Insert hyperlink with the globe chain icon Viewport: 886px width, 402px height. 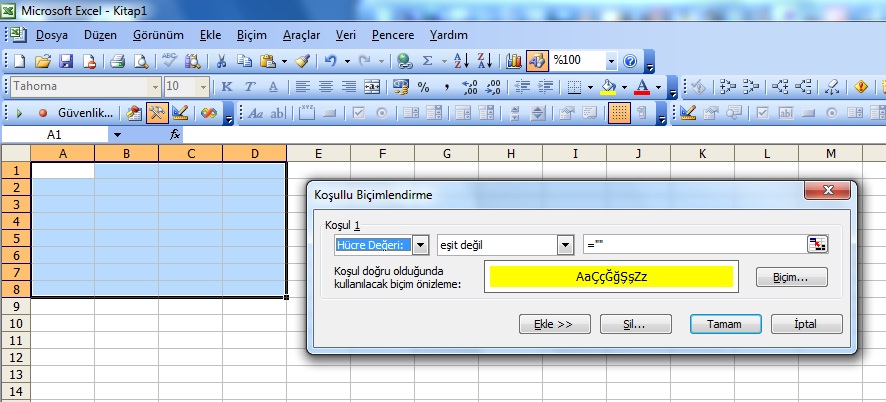coord(404,61)
